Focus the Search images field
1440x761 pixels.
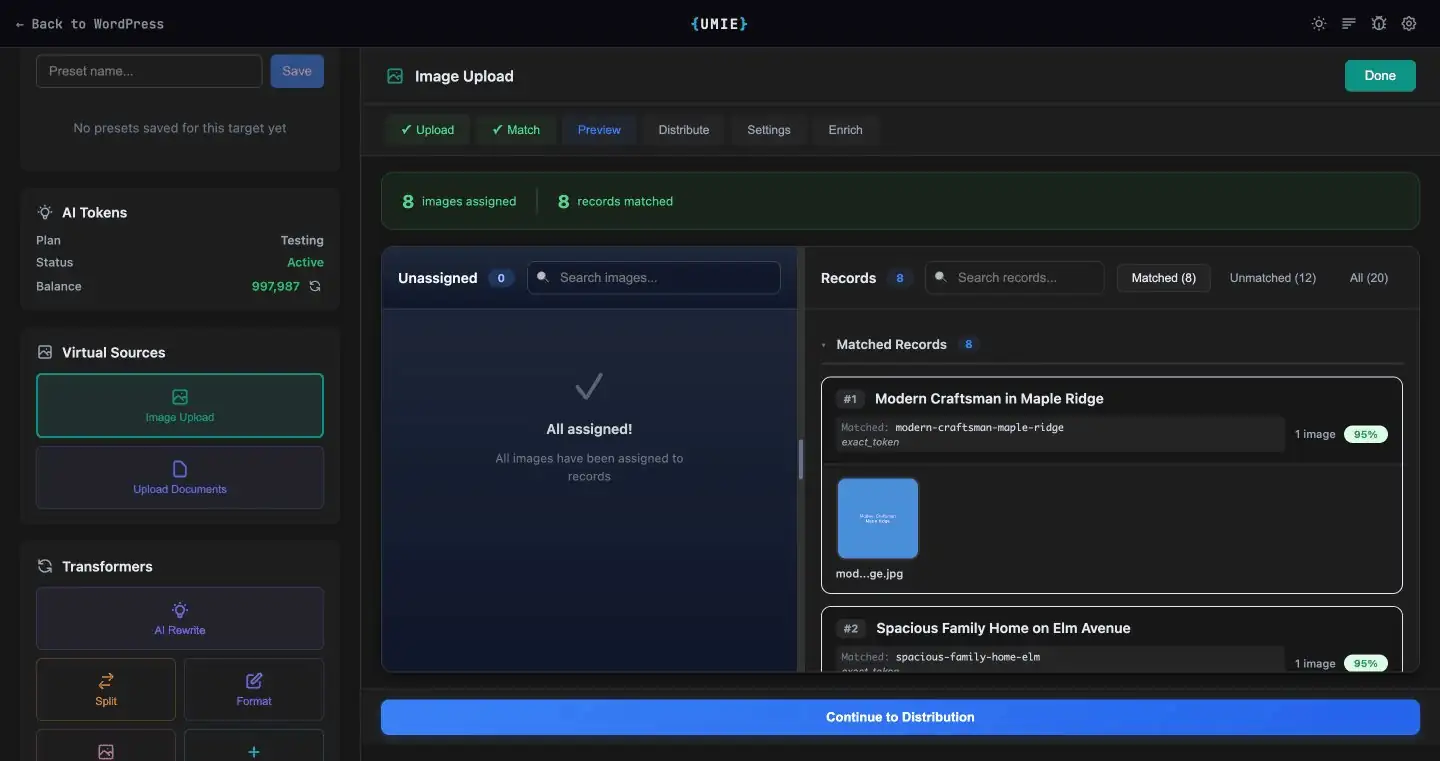654,278
